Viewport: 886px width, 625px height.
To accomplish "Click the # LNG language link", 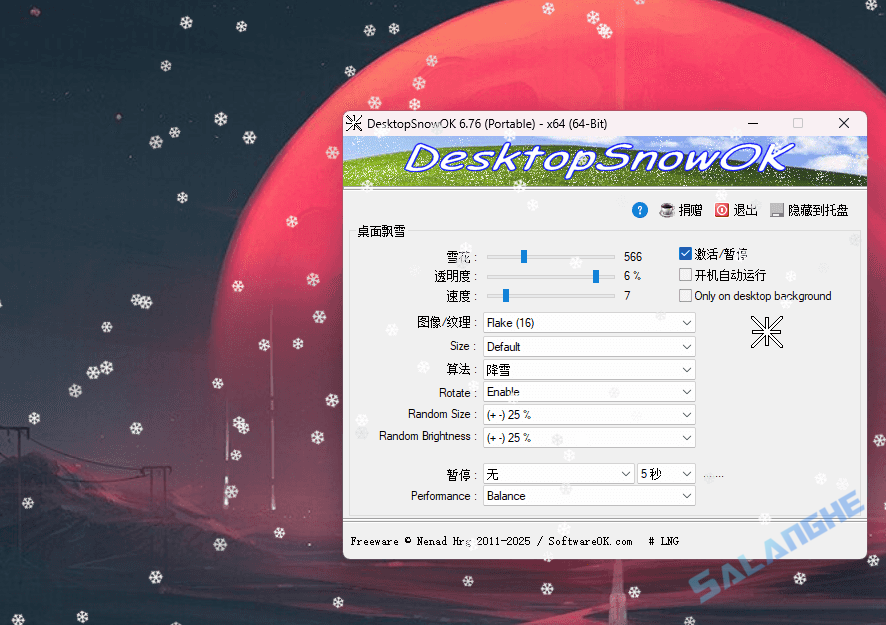I will pos(666,541).
